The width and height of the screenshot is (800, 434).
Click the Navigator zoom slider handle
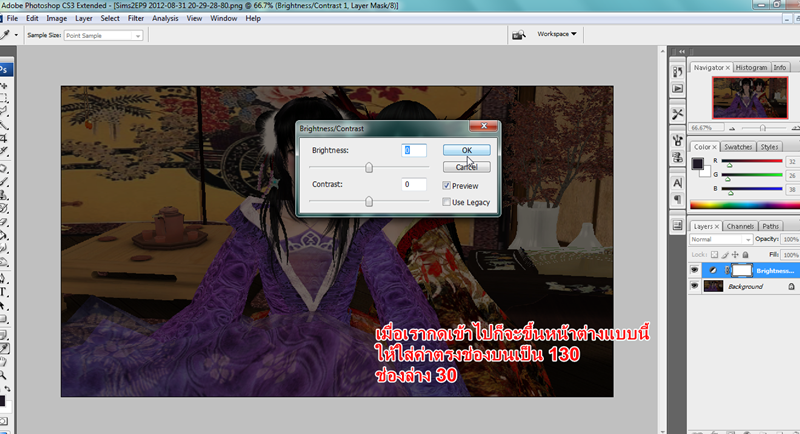[x=763, y=128]
